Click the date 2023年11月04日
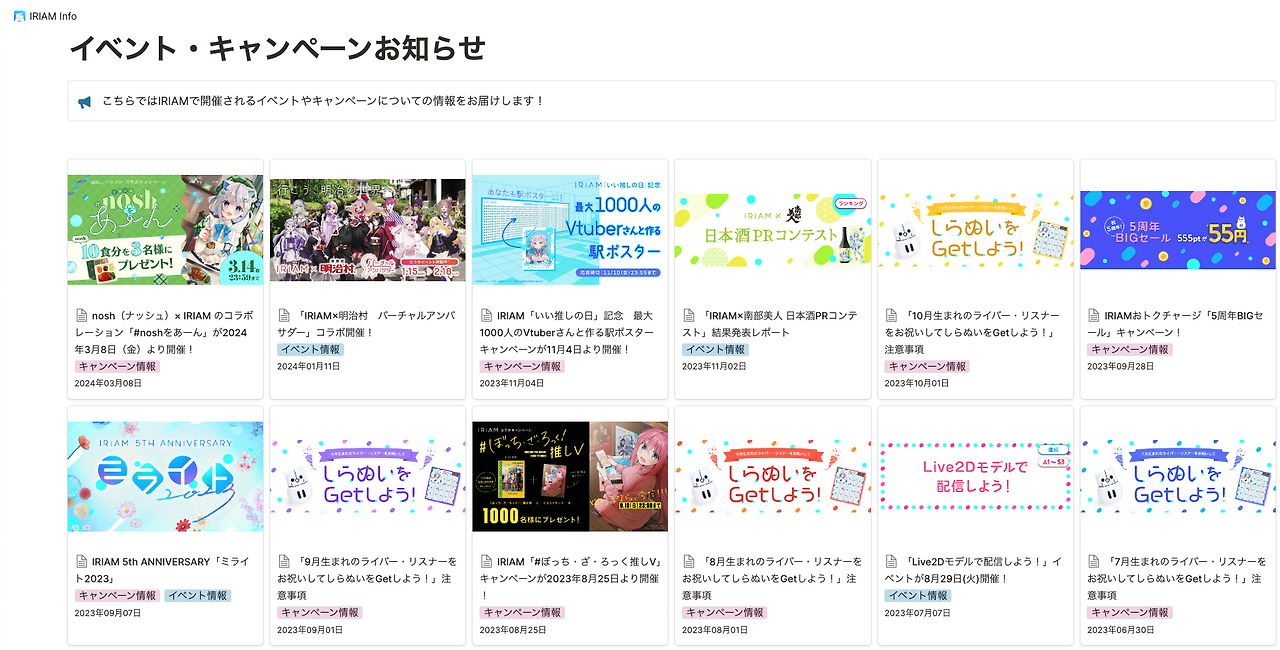 [x=513, y=383]
